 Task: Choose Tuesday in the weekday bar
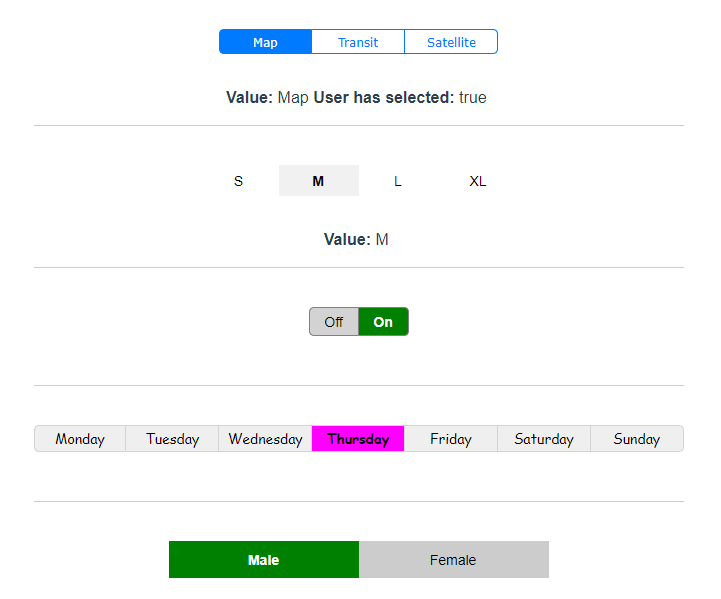point(172,439)
